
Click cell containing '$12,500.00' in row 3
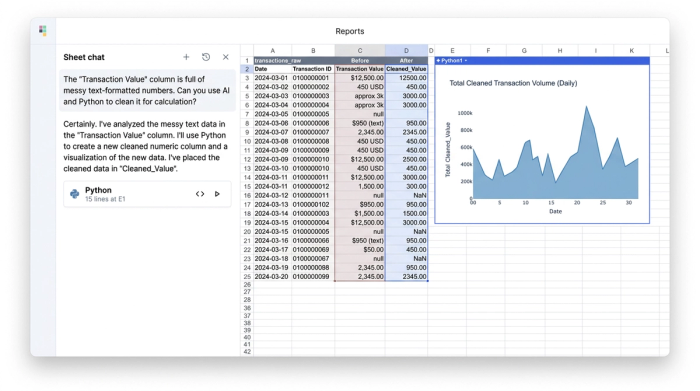(x=360, y=78)
